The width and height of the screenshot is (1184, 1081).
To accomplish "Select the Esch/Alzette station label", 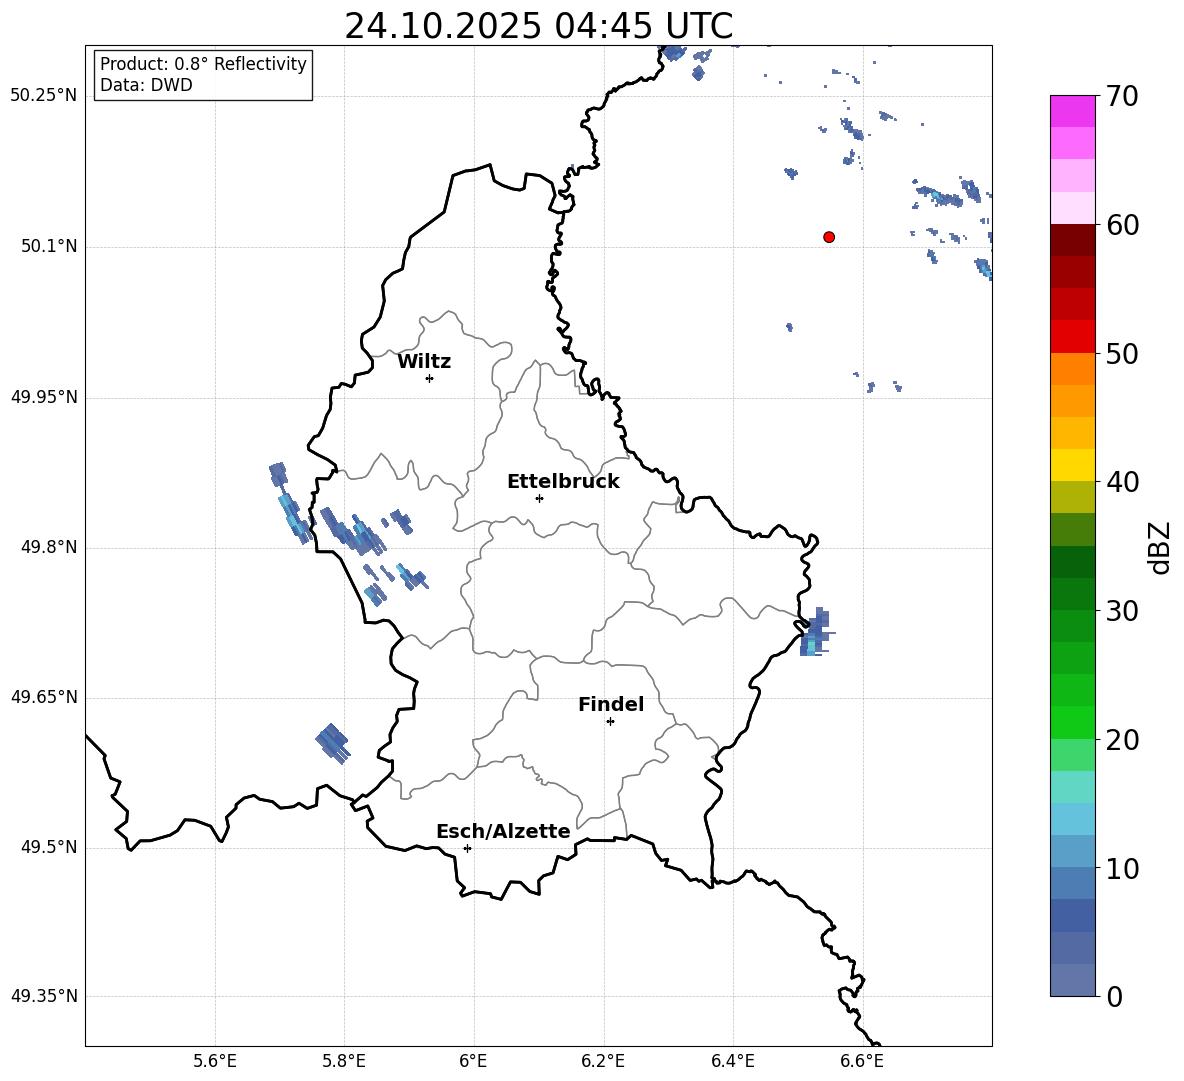I will click(503, 832).
